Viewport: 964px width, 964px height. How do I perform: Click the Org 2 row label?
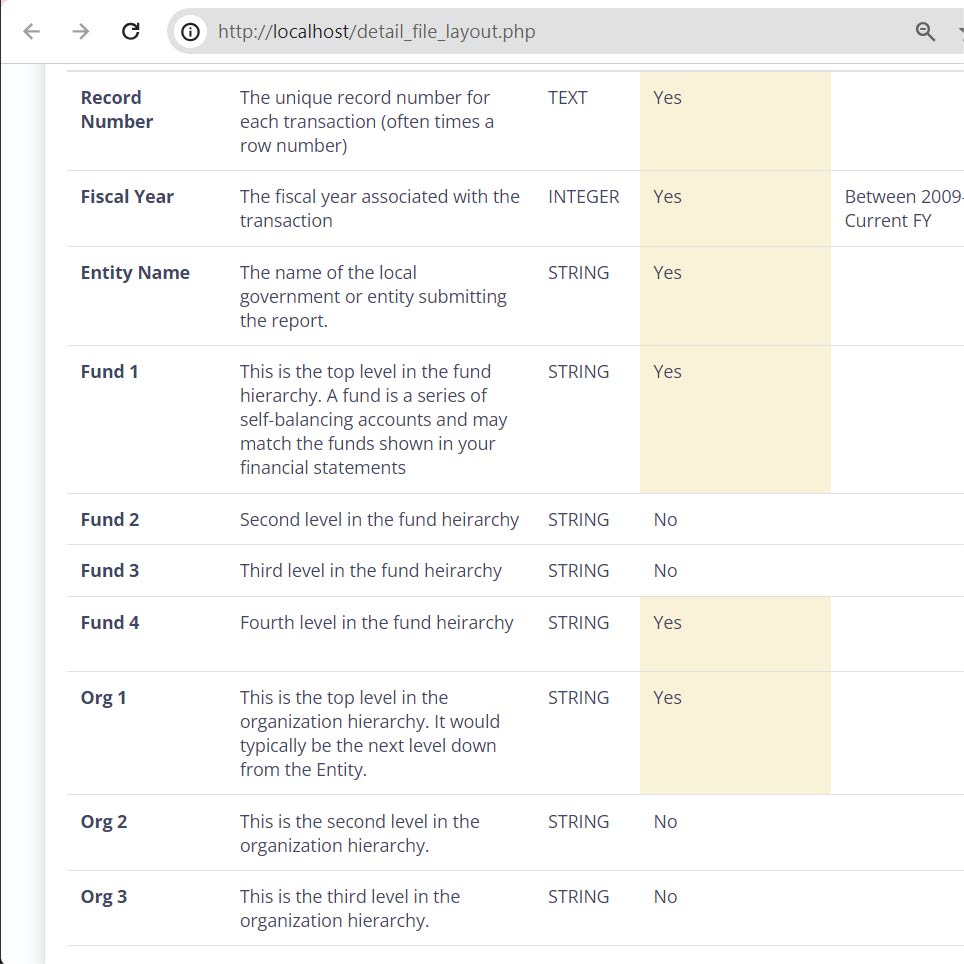[104, 822]
